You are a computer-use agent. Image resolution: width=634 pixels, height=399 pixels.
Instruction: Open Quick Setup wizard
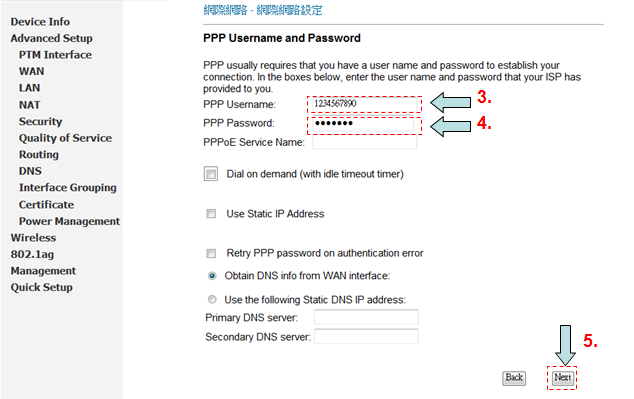(x=42, y=287)
